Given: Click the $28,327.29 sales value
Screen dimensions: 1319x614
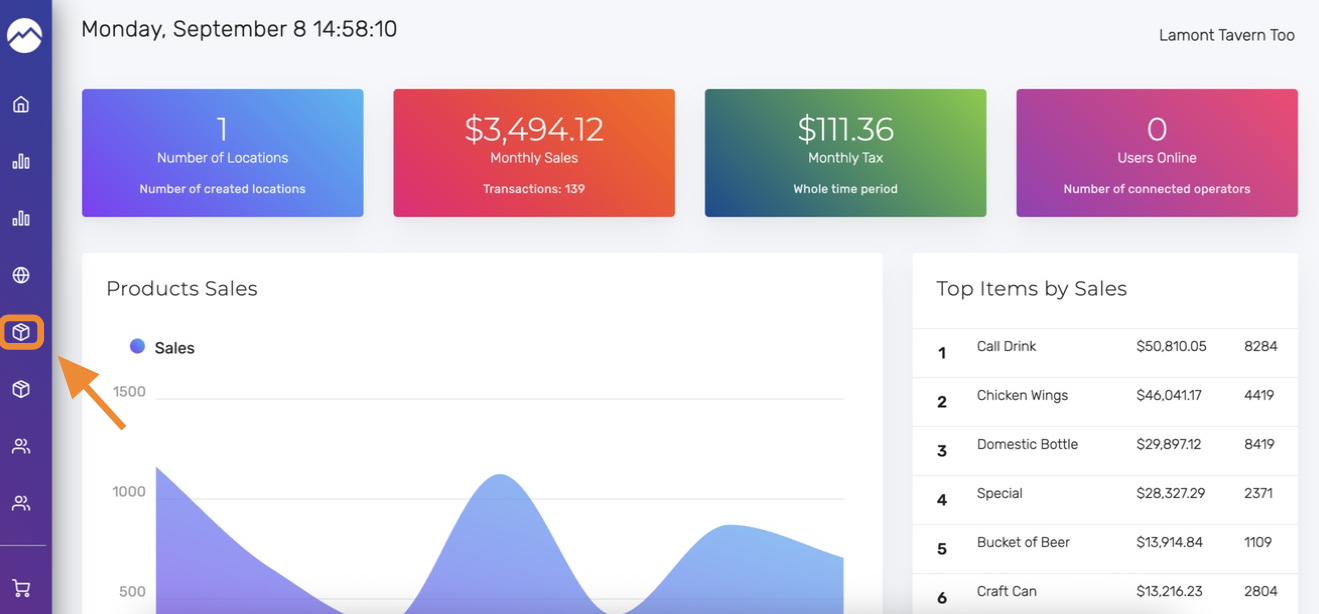Looking at the screenshot, I should click(x=1172, y=493).
